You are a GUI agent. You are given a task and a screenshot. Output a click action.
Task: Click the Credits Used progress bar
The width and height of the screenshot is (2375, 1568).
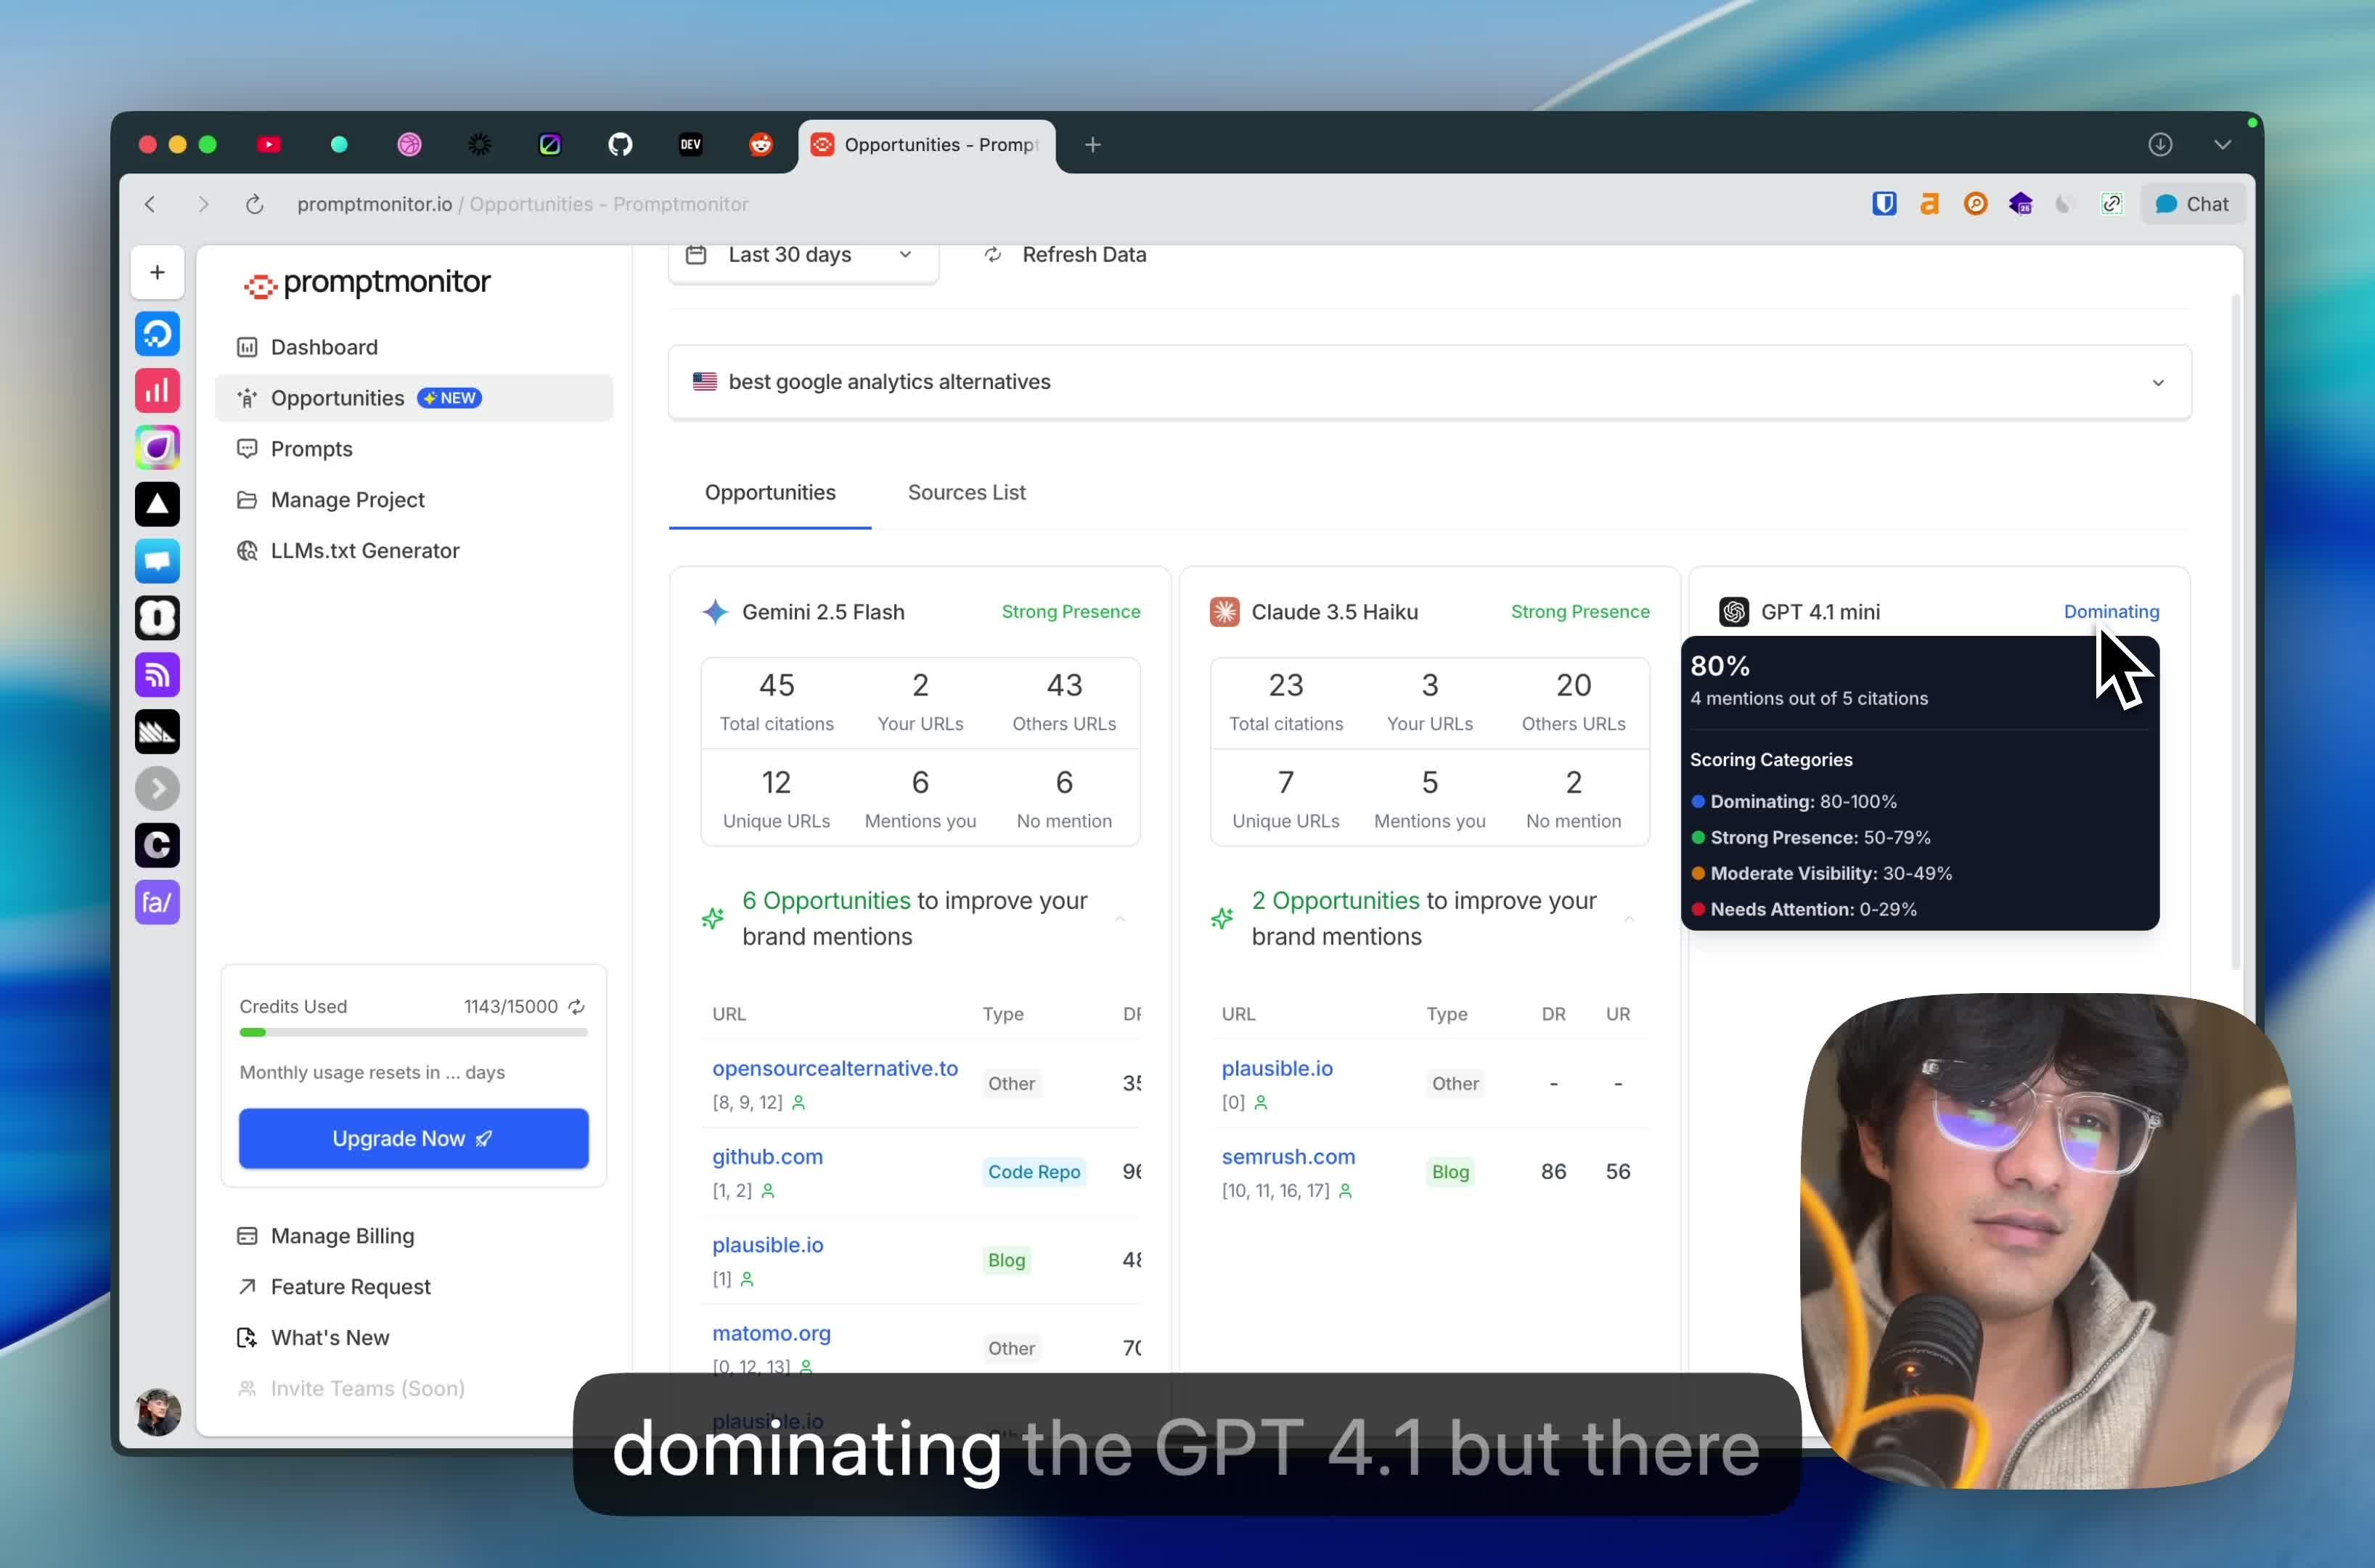coord(414,1032)
